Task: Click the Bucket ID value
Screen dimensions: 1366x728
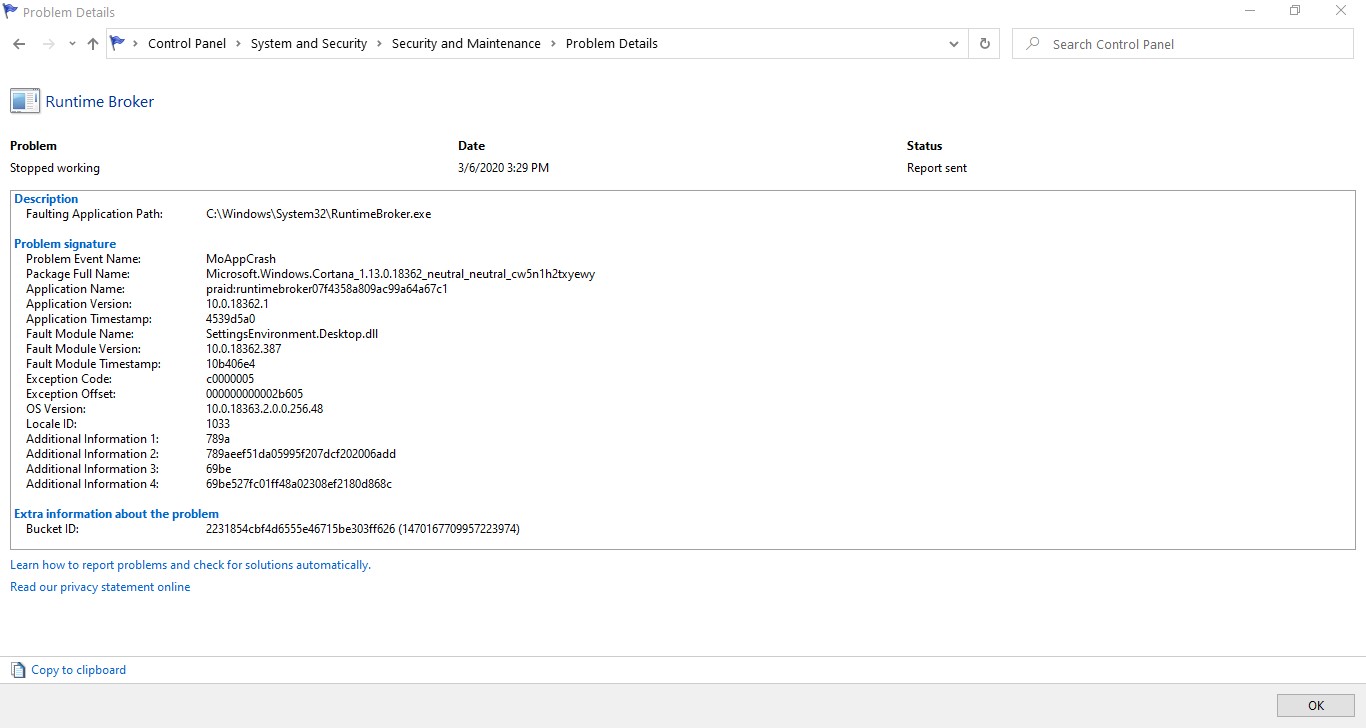Action: click(363, 529)
